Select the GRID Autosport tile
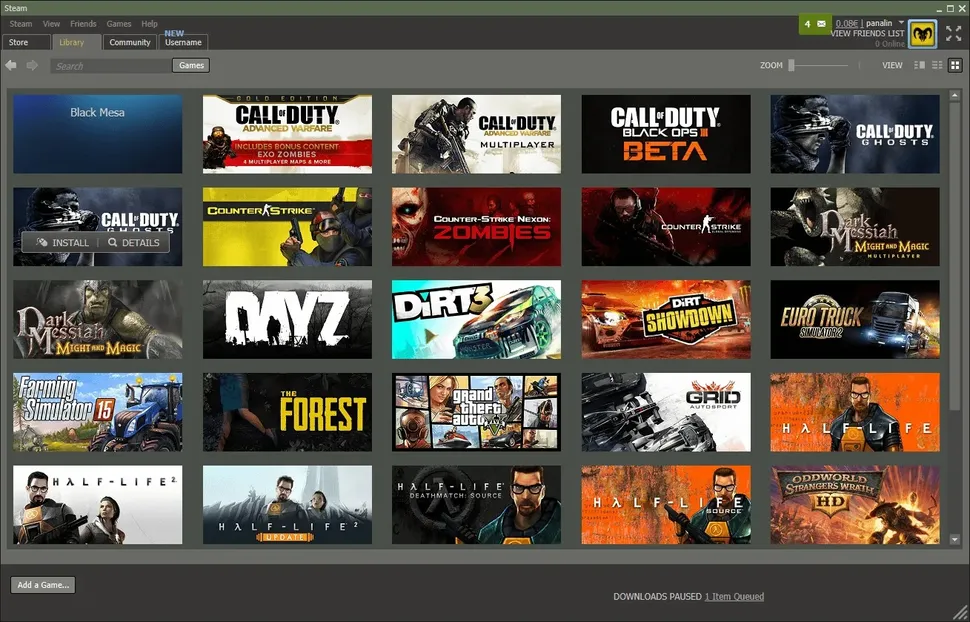This screenshot has height=622, width=970. tap(666, 412)
